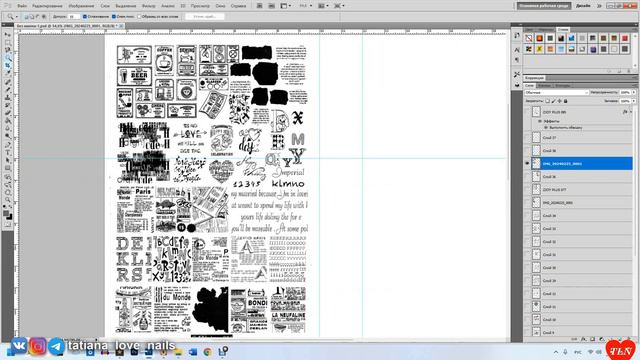Select the Move tool
Screen dimensions: 640x360
click(x=8, y=35)
